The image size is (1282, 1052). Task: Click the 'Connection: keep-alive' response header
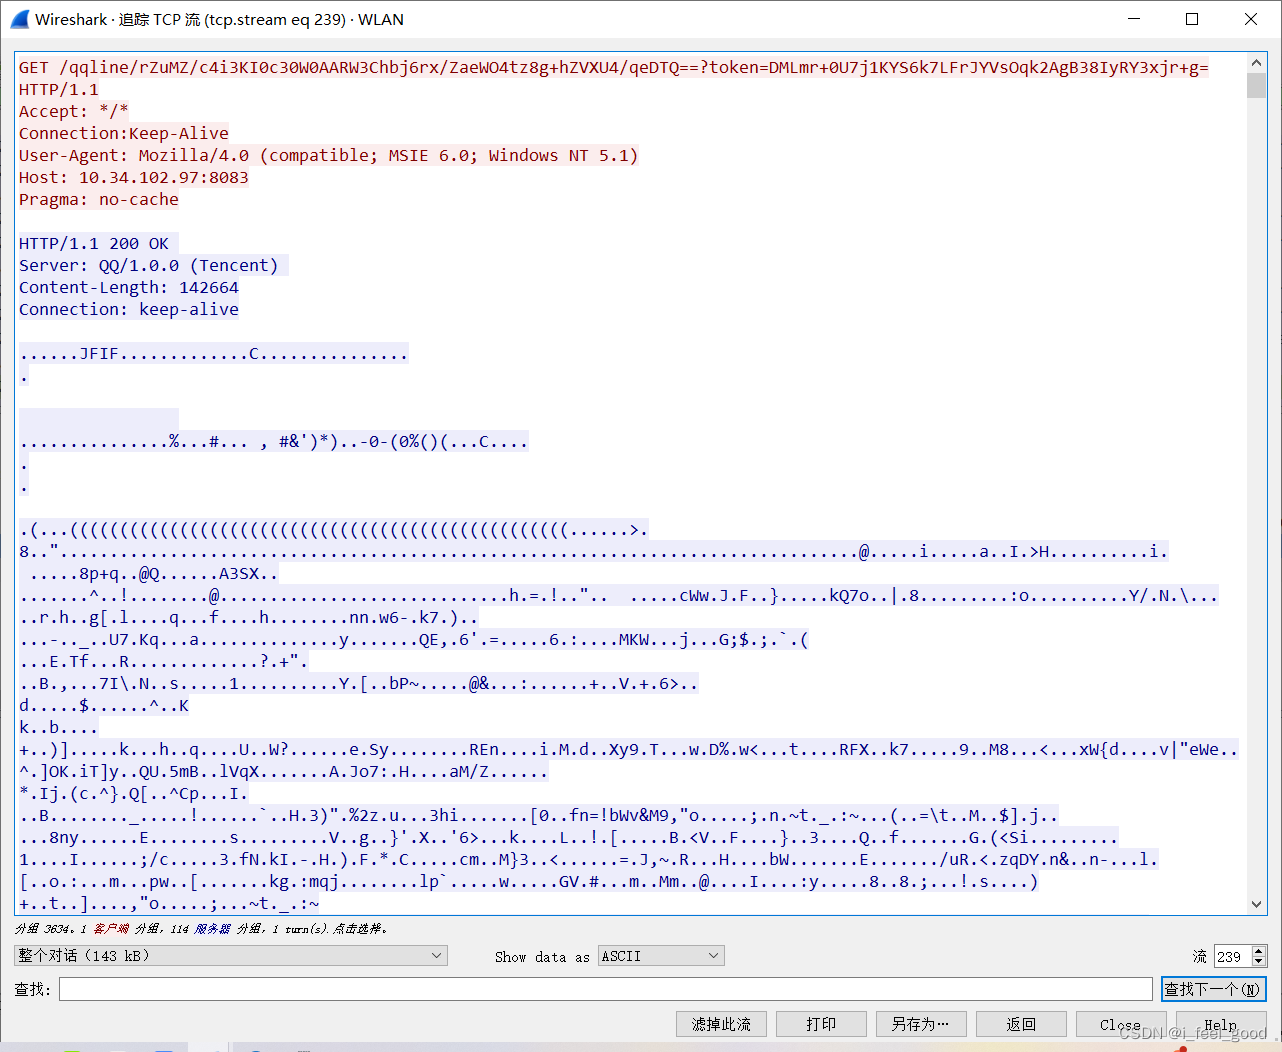coord(129,309)
